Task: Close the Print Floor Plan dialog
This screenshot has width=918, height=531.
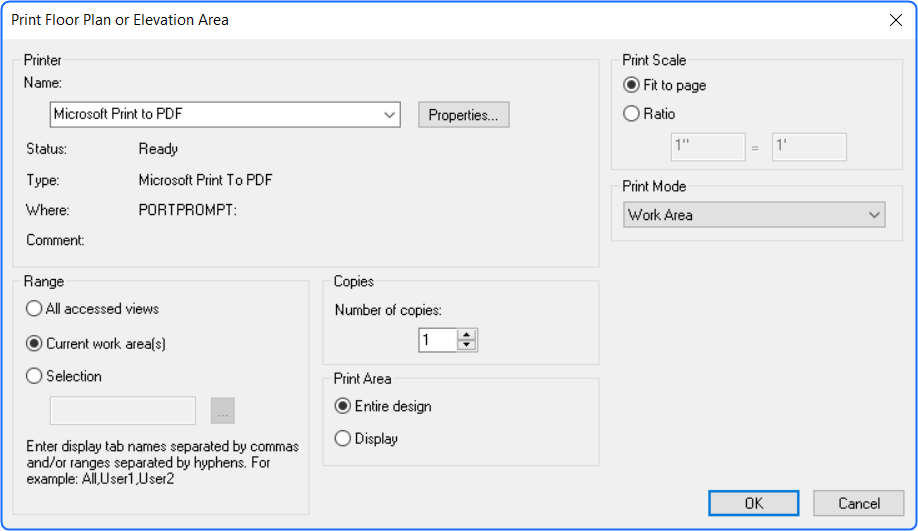Action: click(x=894, y=20)
